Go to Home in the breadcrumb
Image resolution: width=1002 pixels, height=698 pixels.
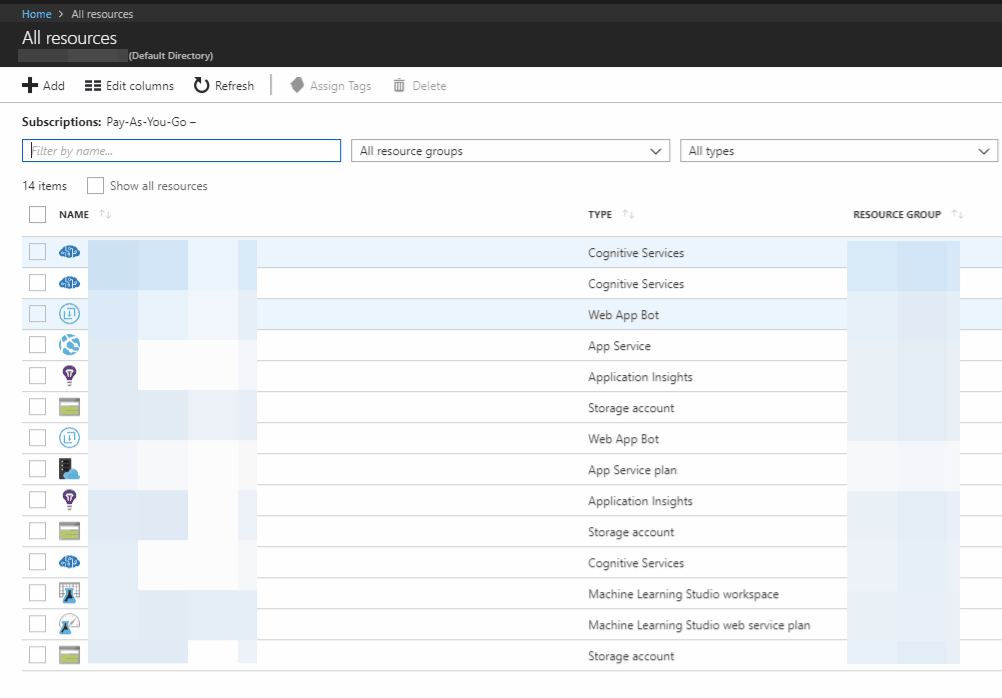tap(37, 14)
